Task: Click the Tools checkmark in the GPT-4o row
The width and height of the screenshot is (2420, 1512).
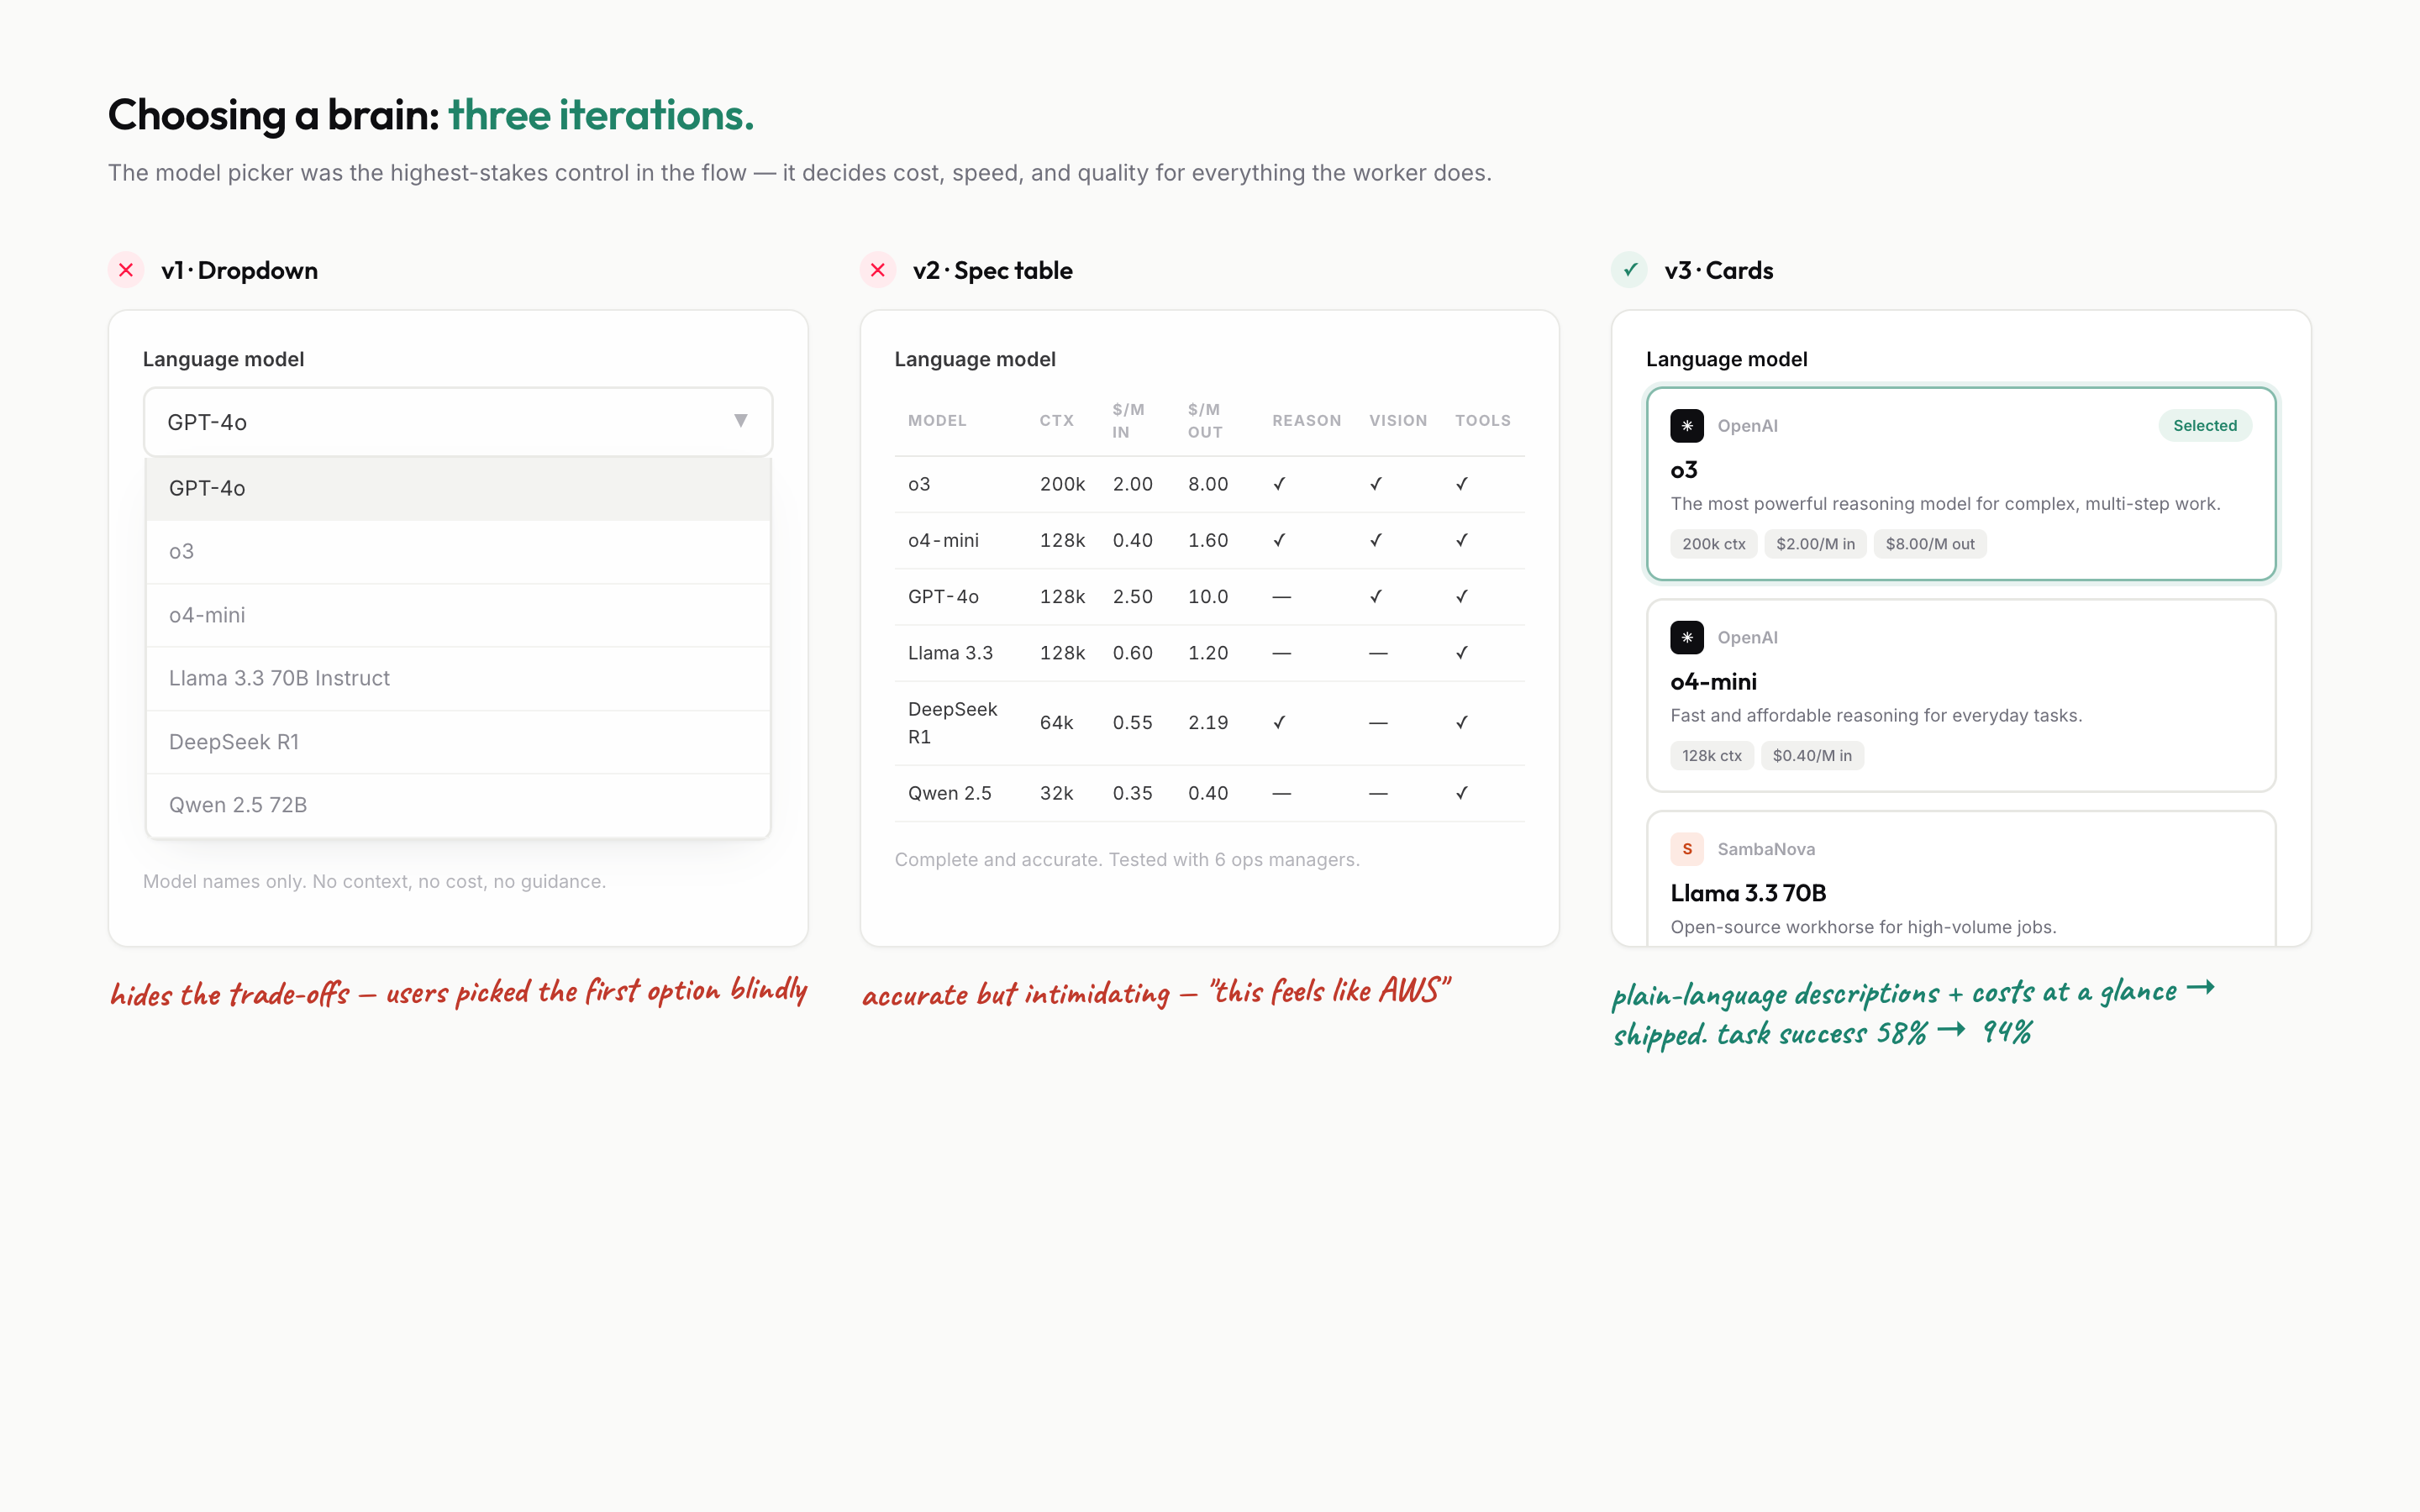Action: coord(1462,597)
